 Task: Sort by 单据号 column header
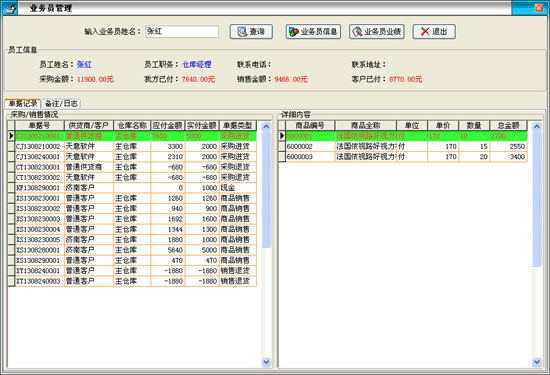coord(40,126)
